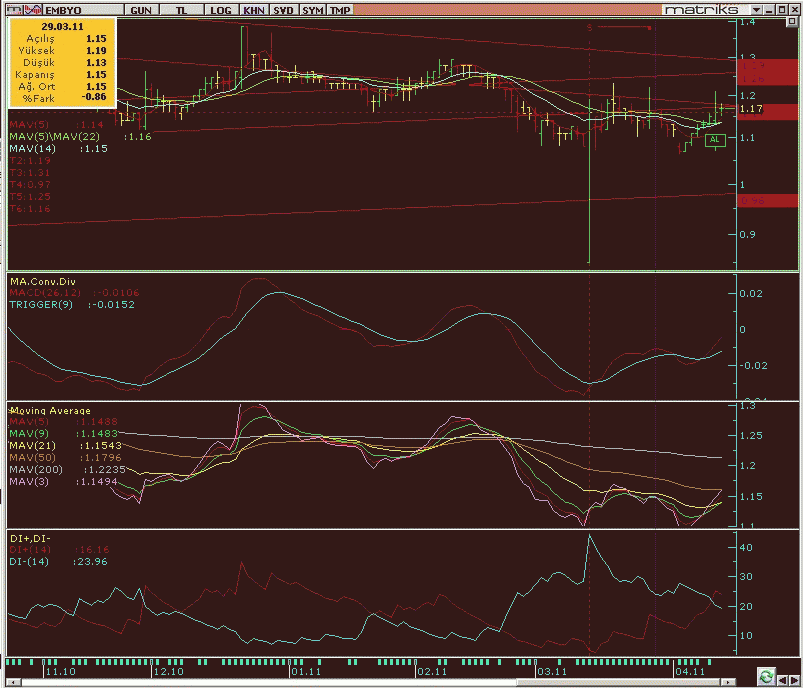Toggle the KHN toolbar button

tap(254, 10)
